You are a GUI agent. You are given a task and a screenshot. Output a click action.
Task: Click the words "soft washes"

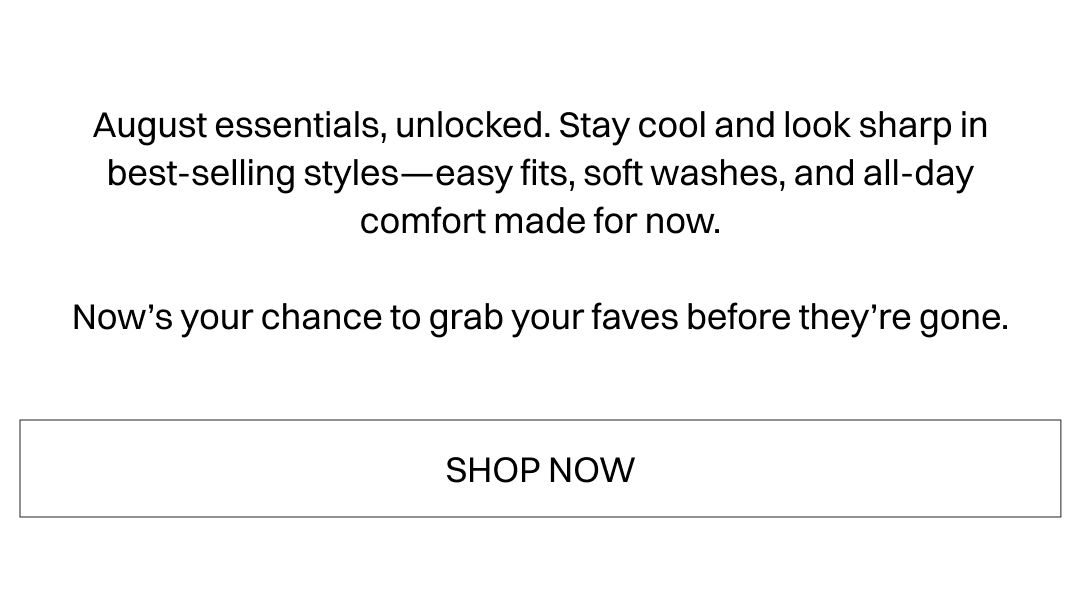click(683, 174)
